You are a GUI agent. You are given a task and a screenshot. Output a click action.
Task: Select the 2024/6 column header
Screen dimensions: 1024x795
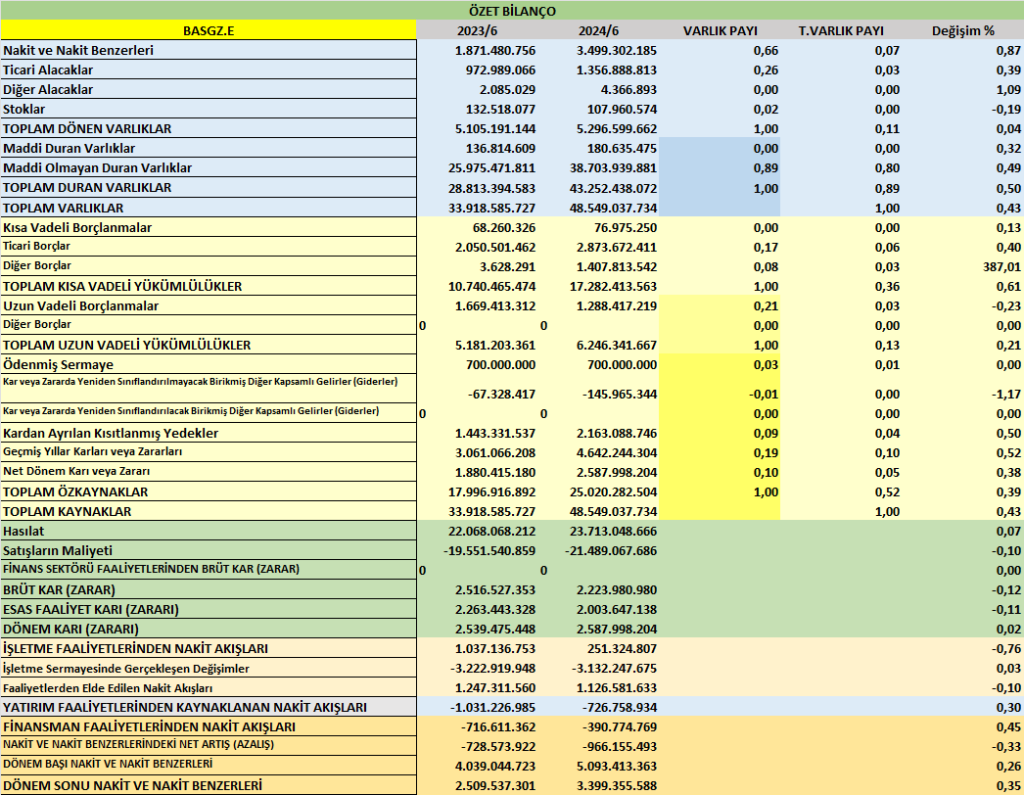[598, 31]
